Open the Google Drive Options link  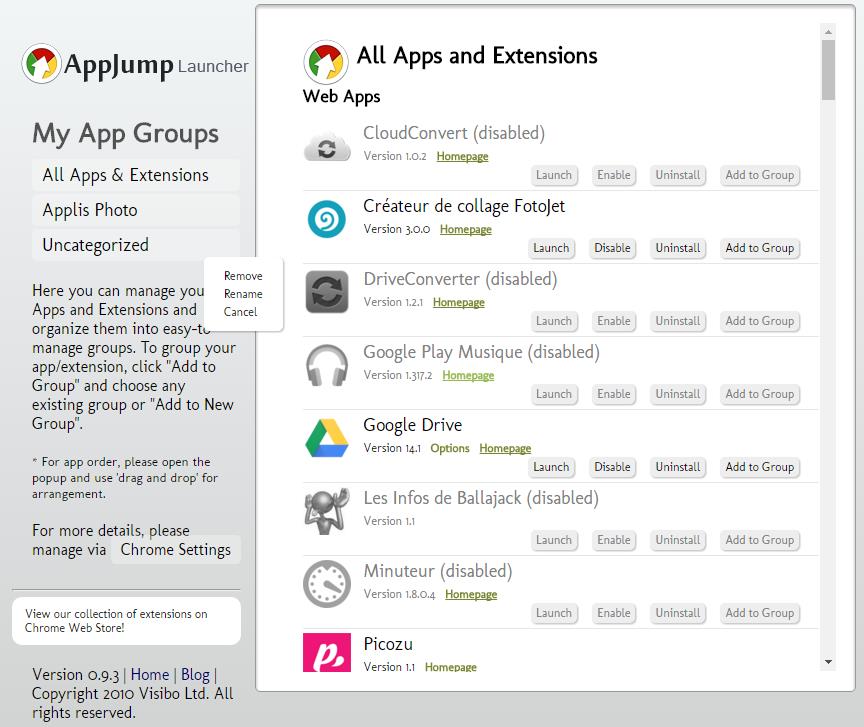pos(450,448)
